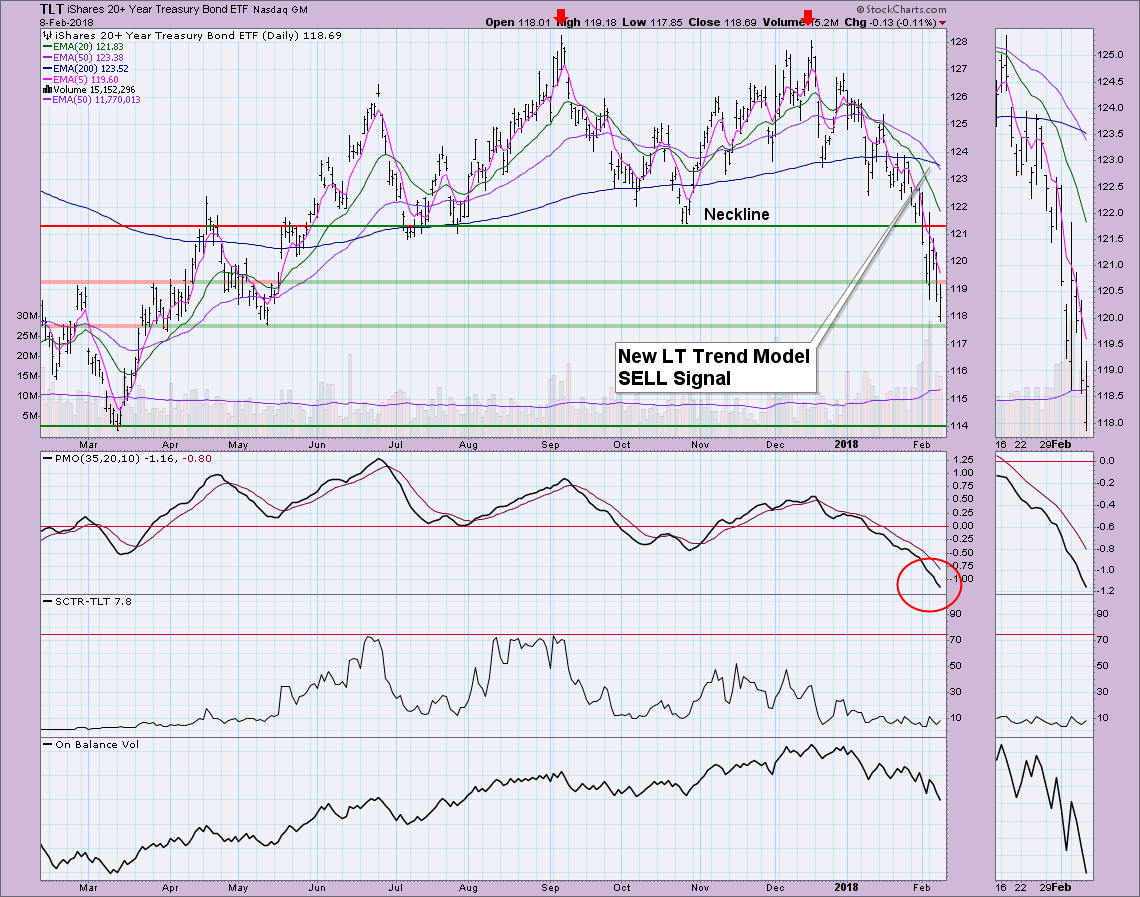Select the 'Nasdaq GM' exchange label
This screenshot has height=897, width=1140.
(x=281, y=10)
